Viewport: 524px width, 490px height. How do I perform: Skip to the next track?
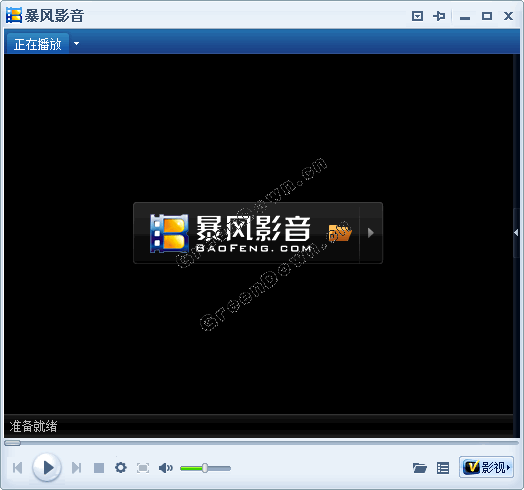[77, 468]
